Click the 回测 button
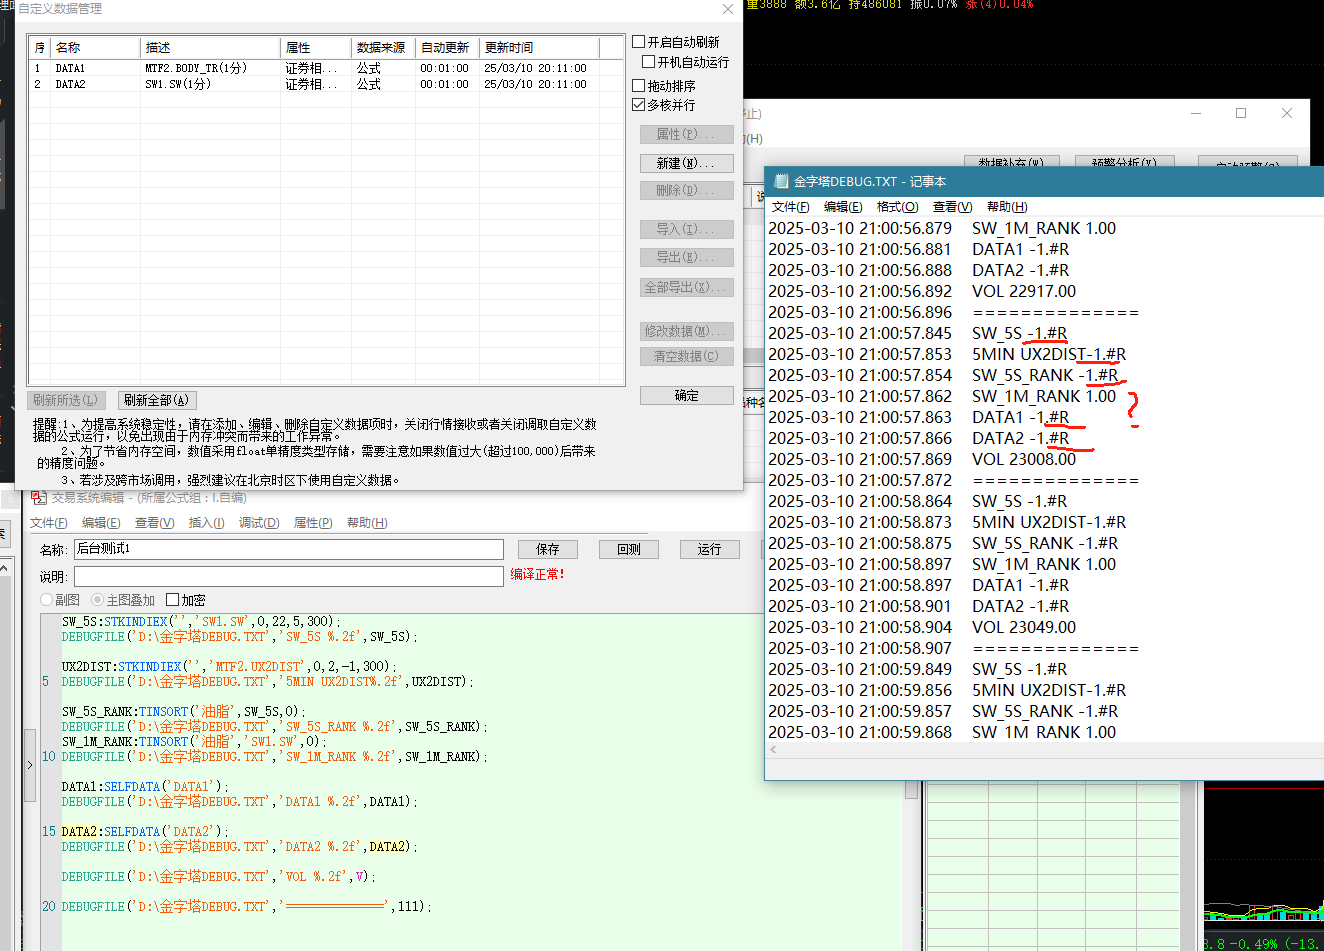1324x951 pixels. pyautogui.click(x=629, y=549)
